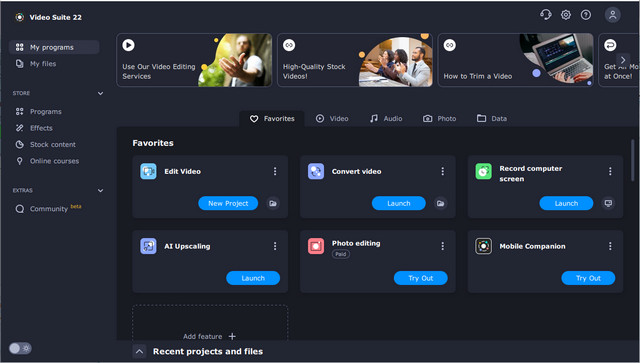Open more options on Mobile Companion card
This screenshot has width=640, height=363.
(x=610, y=246)
